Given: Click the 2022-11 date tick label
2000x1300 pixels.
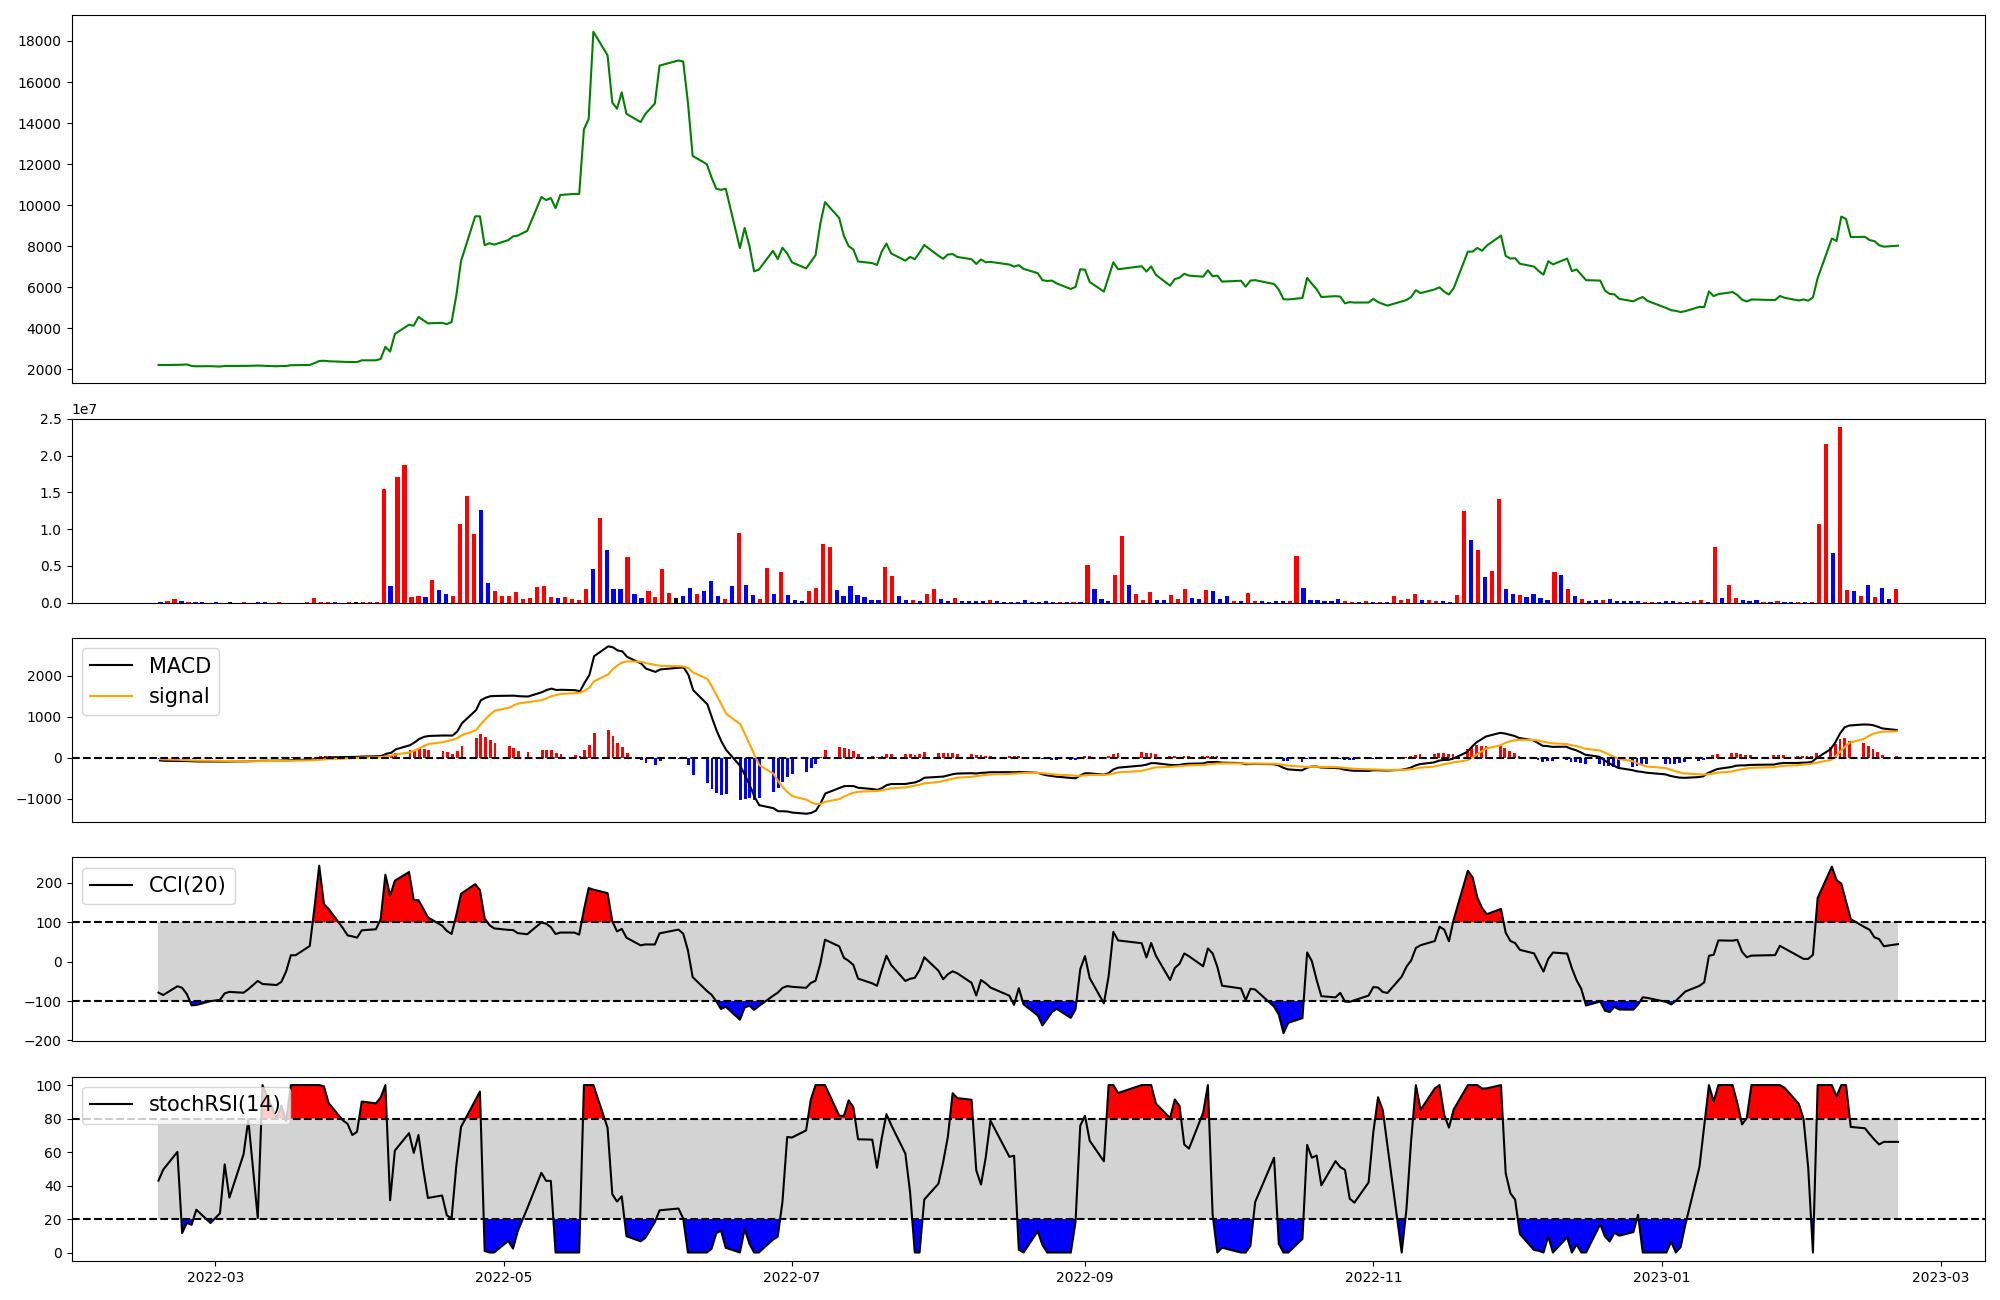Looking at the screenshot, I should pos(1373,1277).
